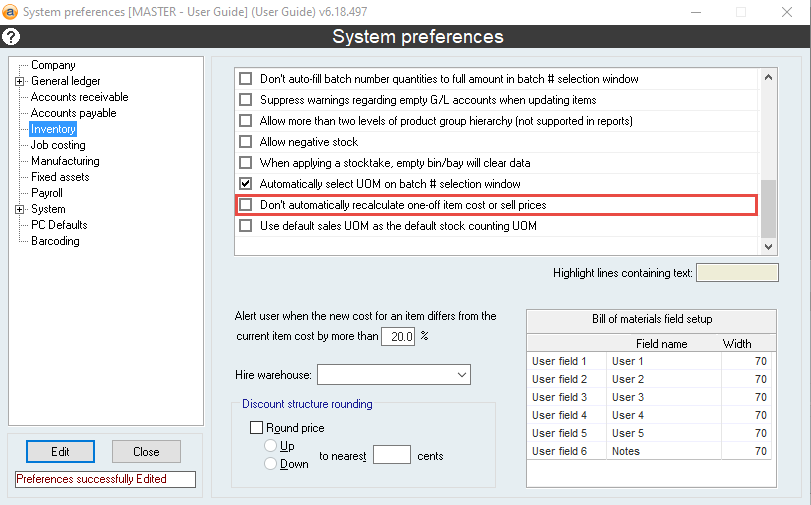
Task: Select General ledger label in tree
Action: [x=66, y=81]
